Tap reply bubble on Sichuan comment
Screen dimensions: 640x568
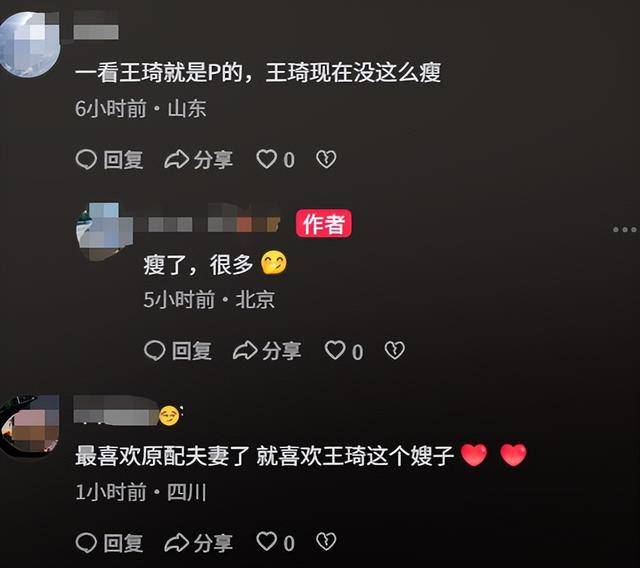(86, 543)
